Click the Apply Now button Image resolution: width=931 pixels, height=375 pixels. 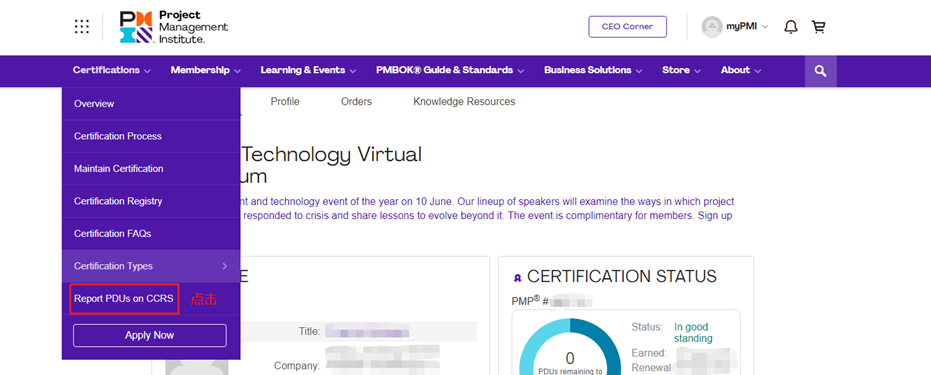tap(150, 335)
